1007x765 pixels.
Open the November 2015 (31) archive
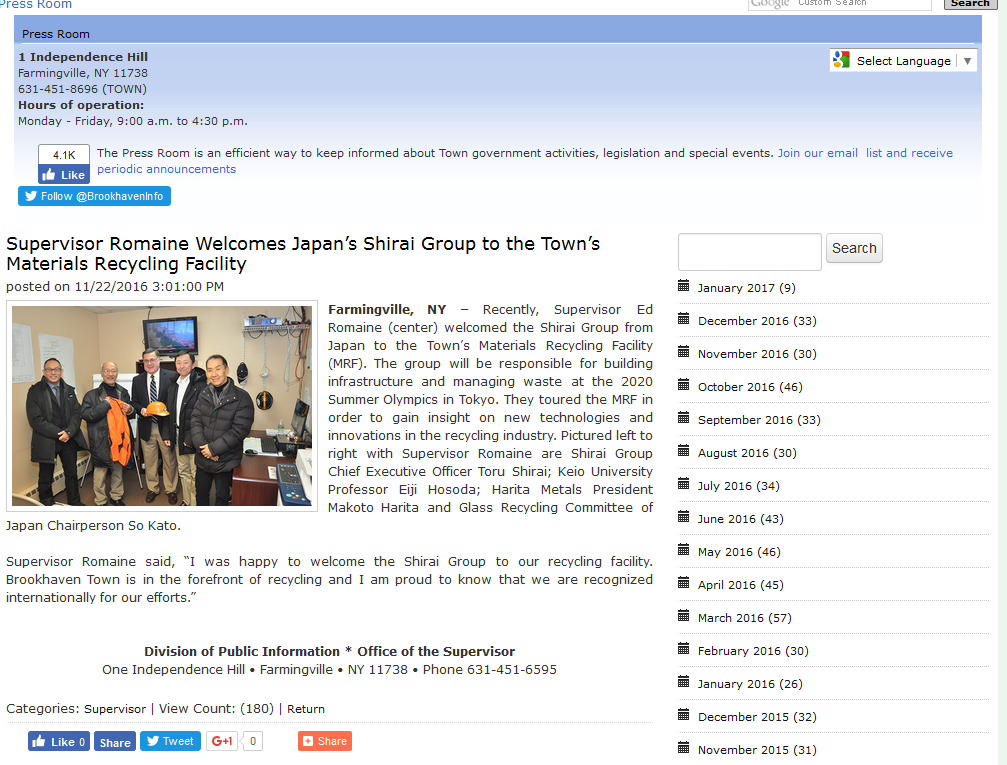(757, 750)
